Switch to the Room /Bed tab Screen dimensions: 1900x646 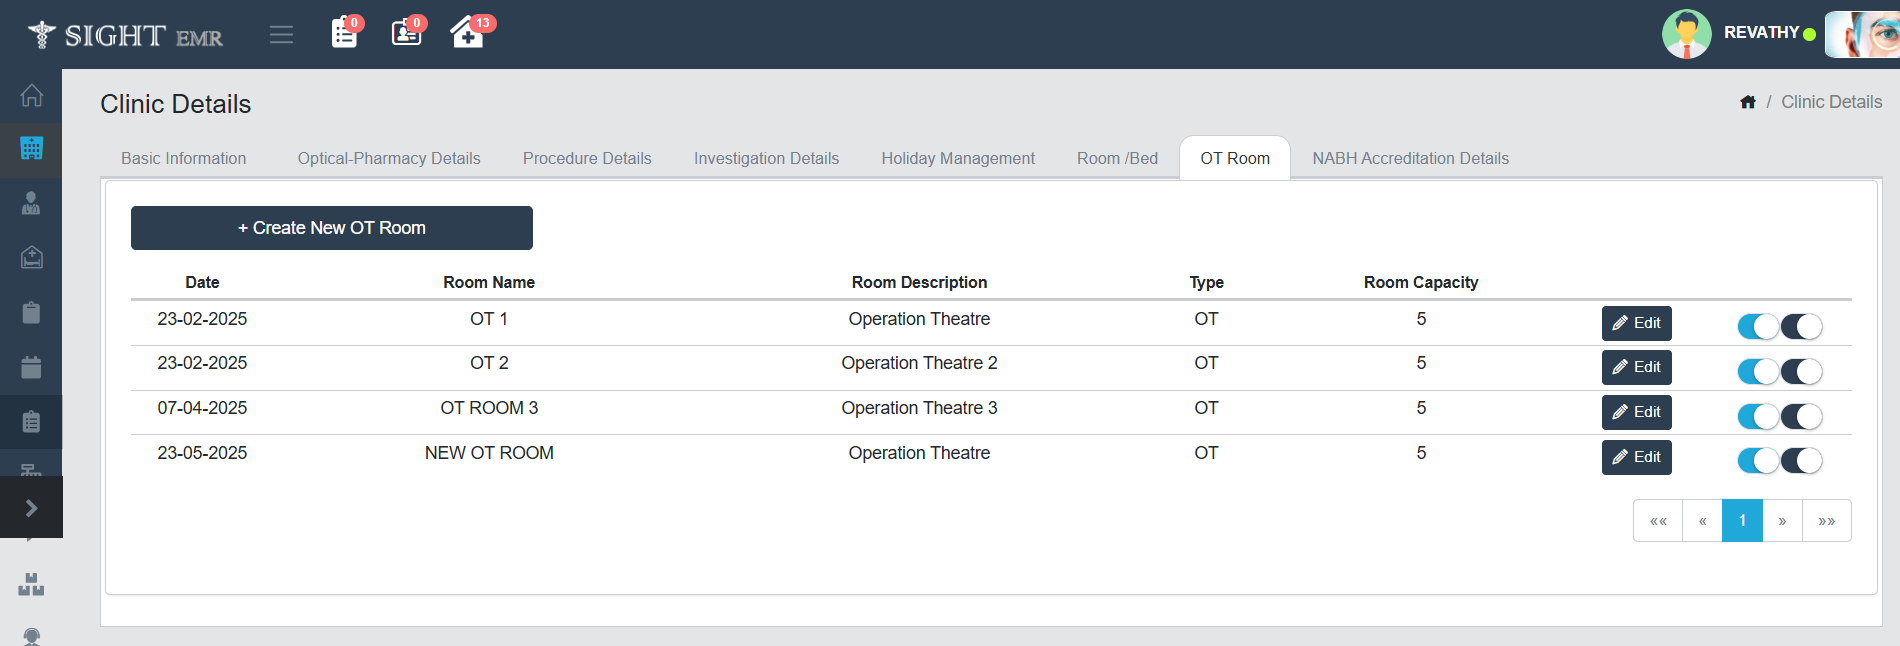click(1117, 158)
